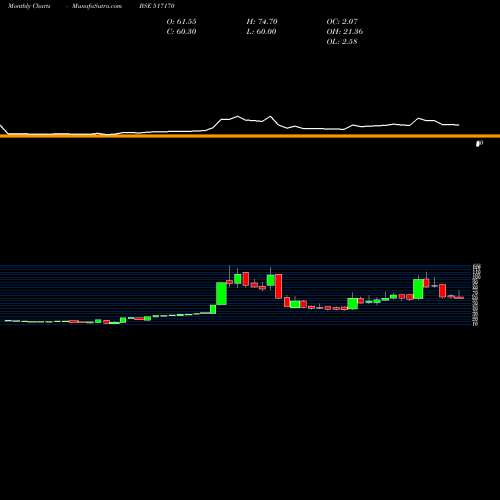
Task: Select the open value 'O: 61.55'
Action: [x=181, y=21]
